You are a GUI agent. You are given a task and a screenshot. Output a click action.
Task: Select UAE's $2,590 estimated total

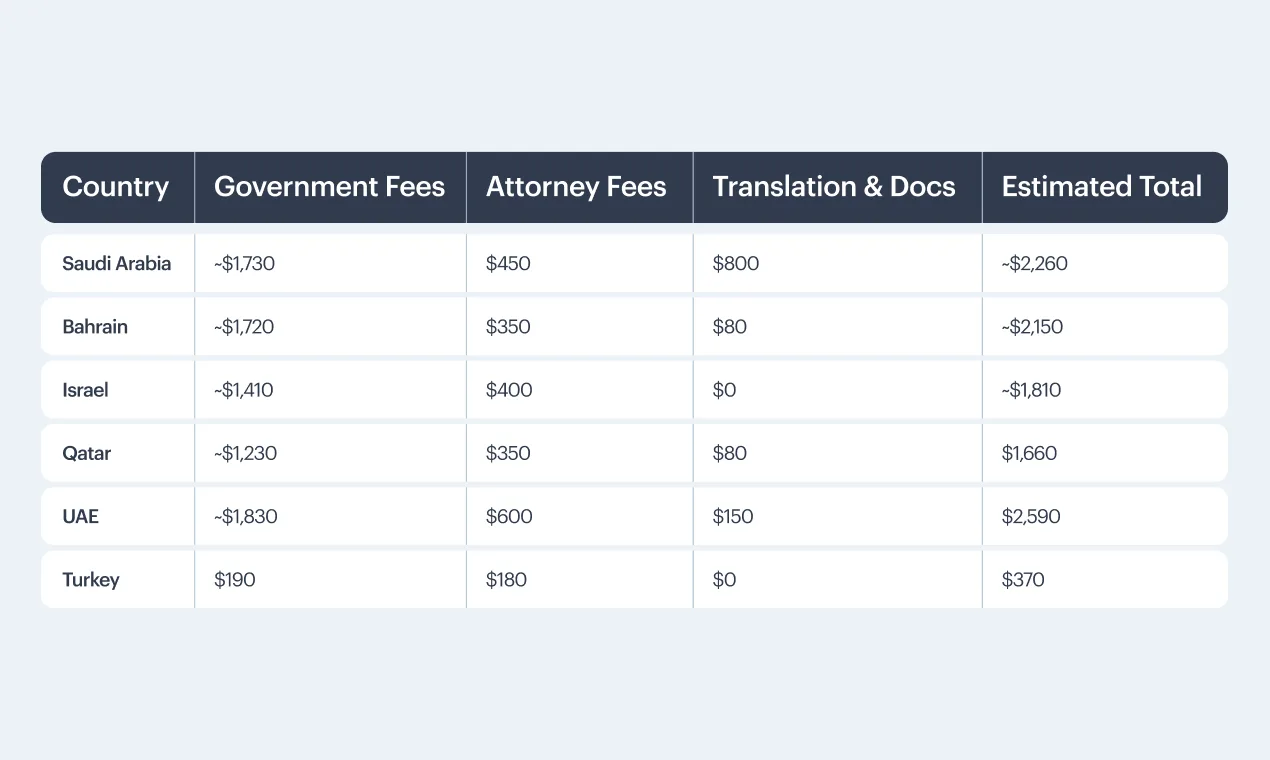click(1030, 517)
